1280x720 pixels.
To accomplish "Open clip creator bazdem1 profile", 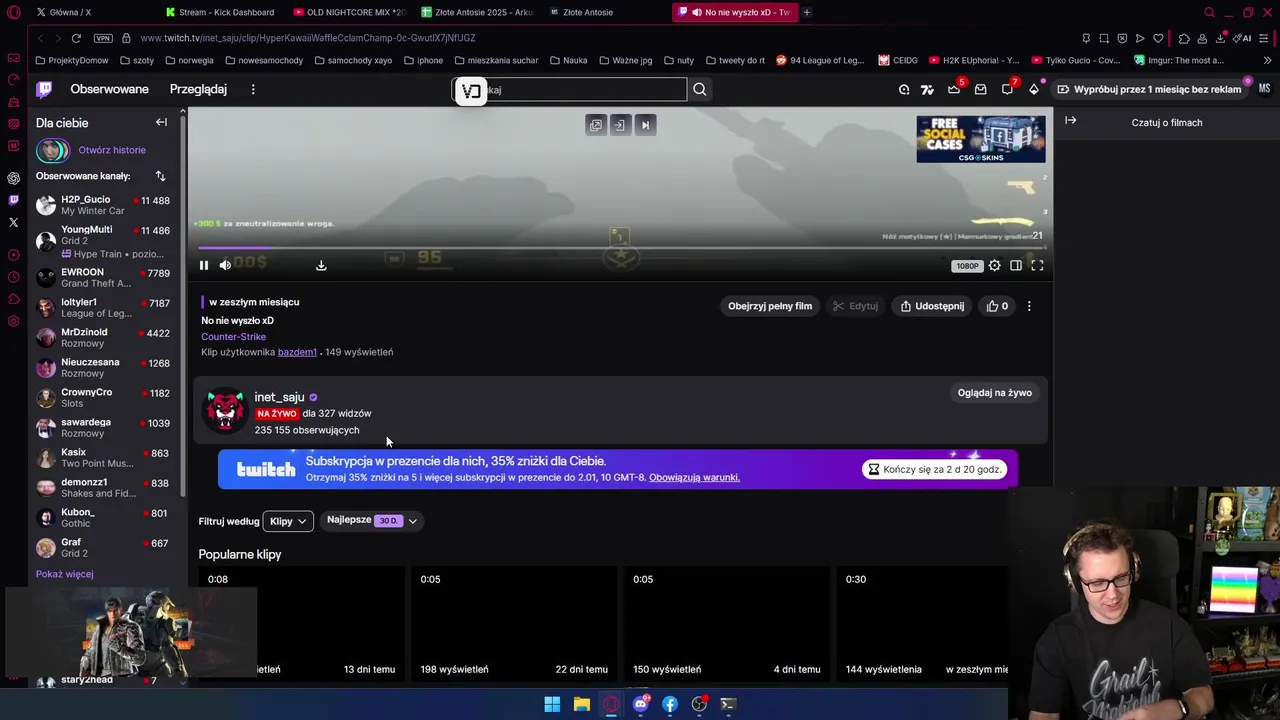I will (297, 352).
